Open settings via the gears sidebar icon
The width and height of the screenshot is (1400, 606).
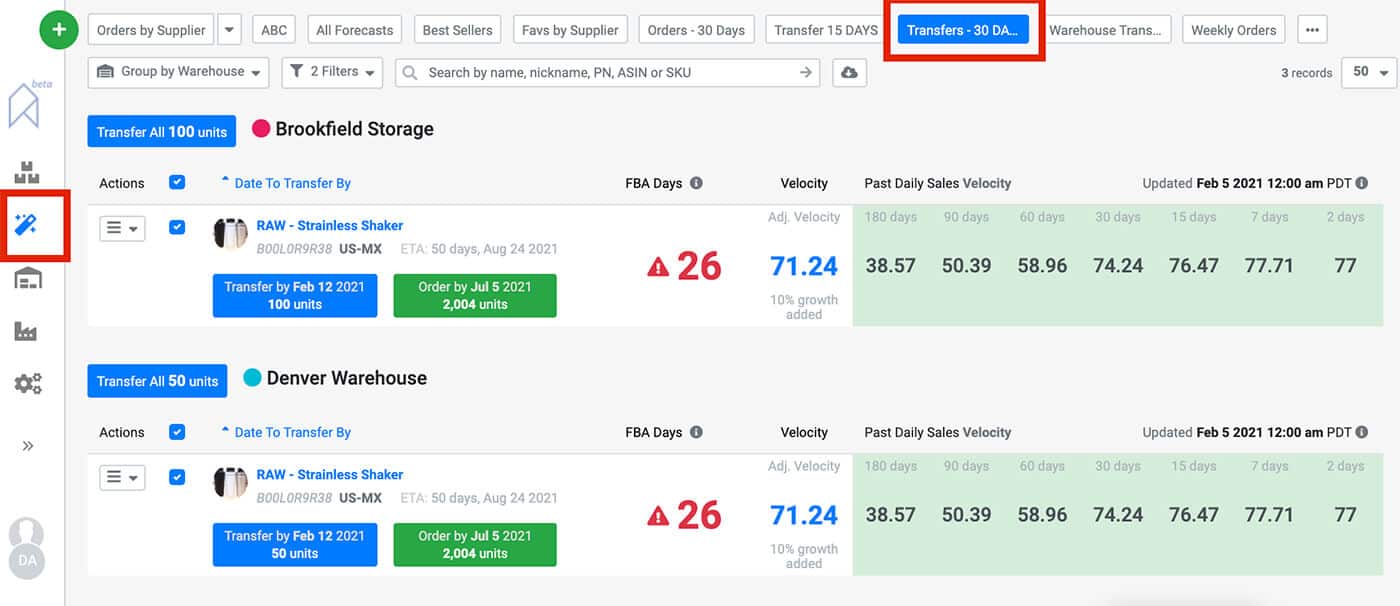[27, 383]
